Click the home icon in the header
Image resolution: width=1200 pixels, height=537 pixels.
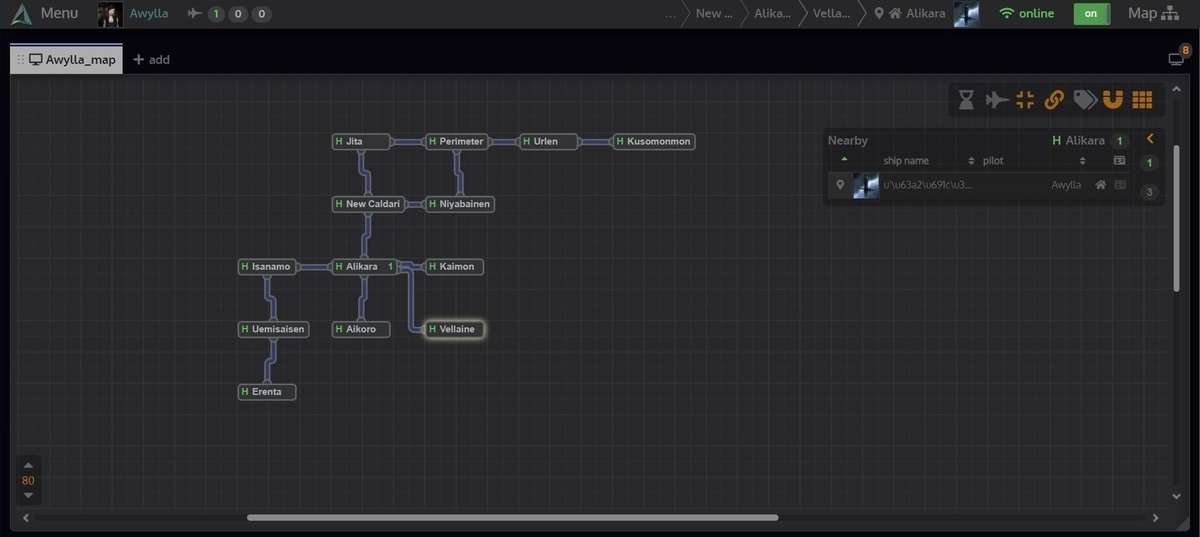click(x=896, y=14)
